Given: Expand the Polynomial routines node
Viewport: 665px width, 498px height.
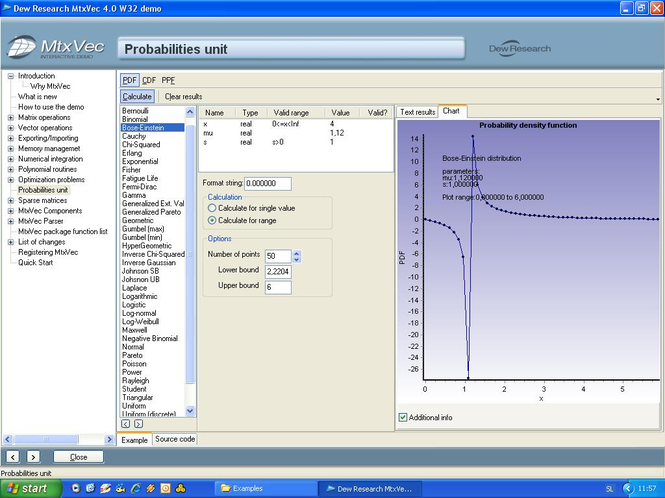Looking at the screenshot, I should pos(11,169).
